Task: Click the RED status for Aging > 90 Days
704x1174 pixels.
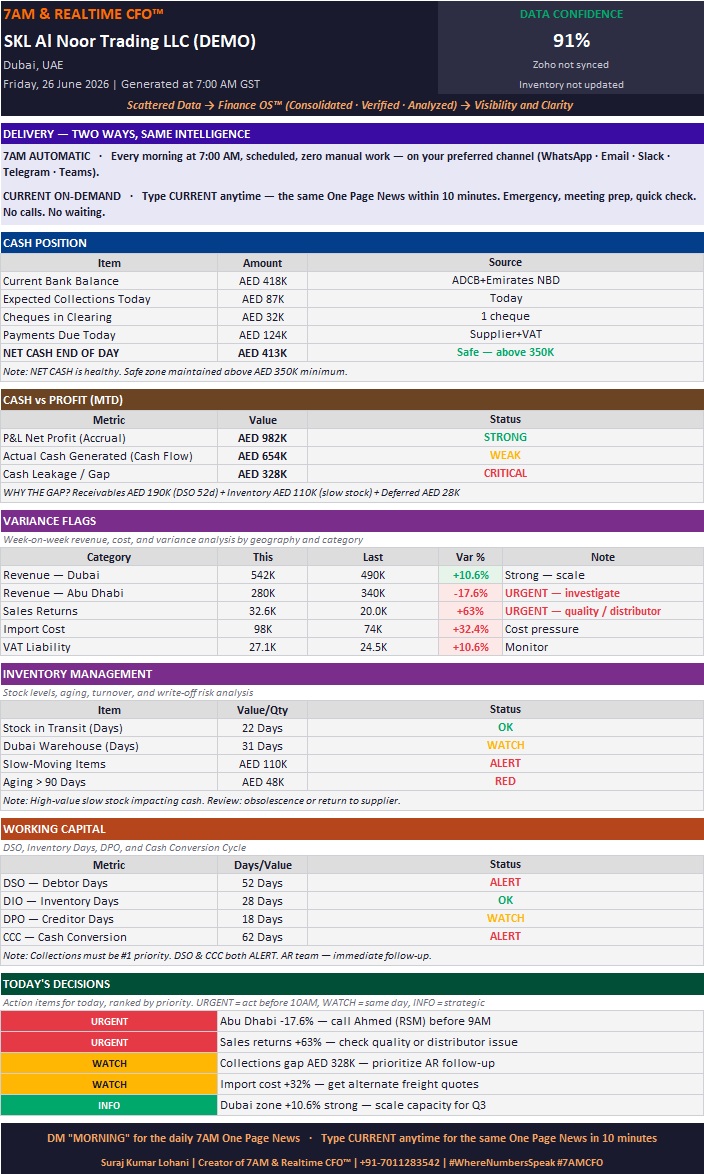Action: [506, 781]
